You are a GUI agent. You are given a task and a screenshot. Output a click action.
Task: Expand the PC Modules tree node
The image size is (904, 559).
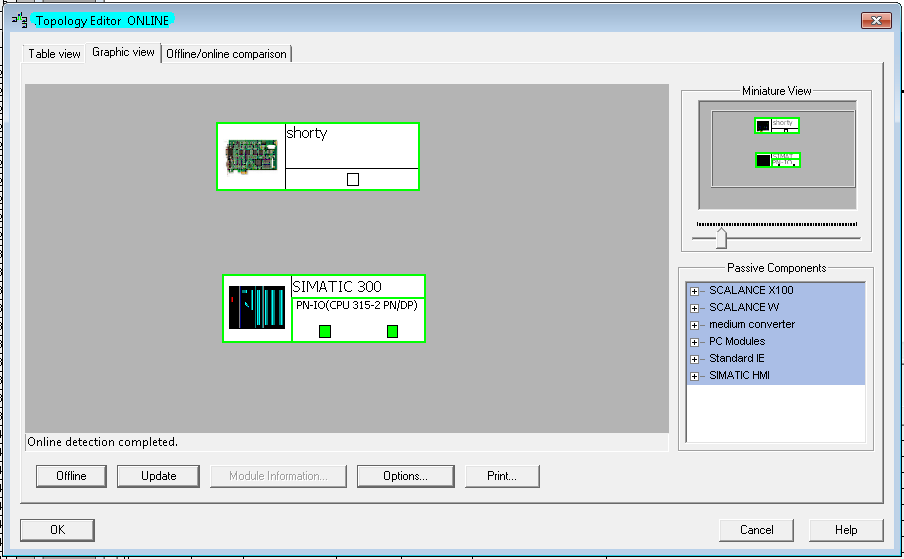click(694, 342)
